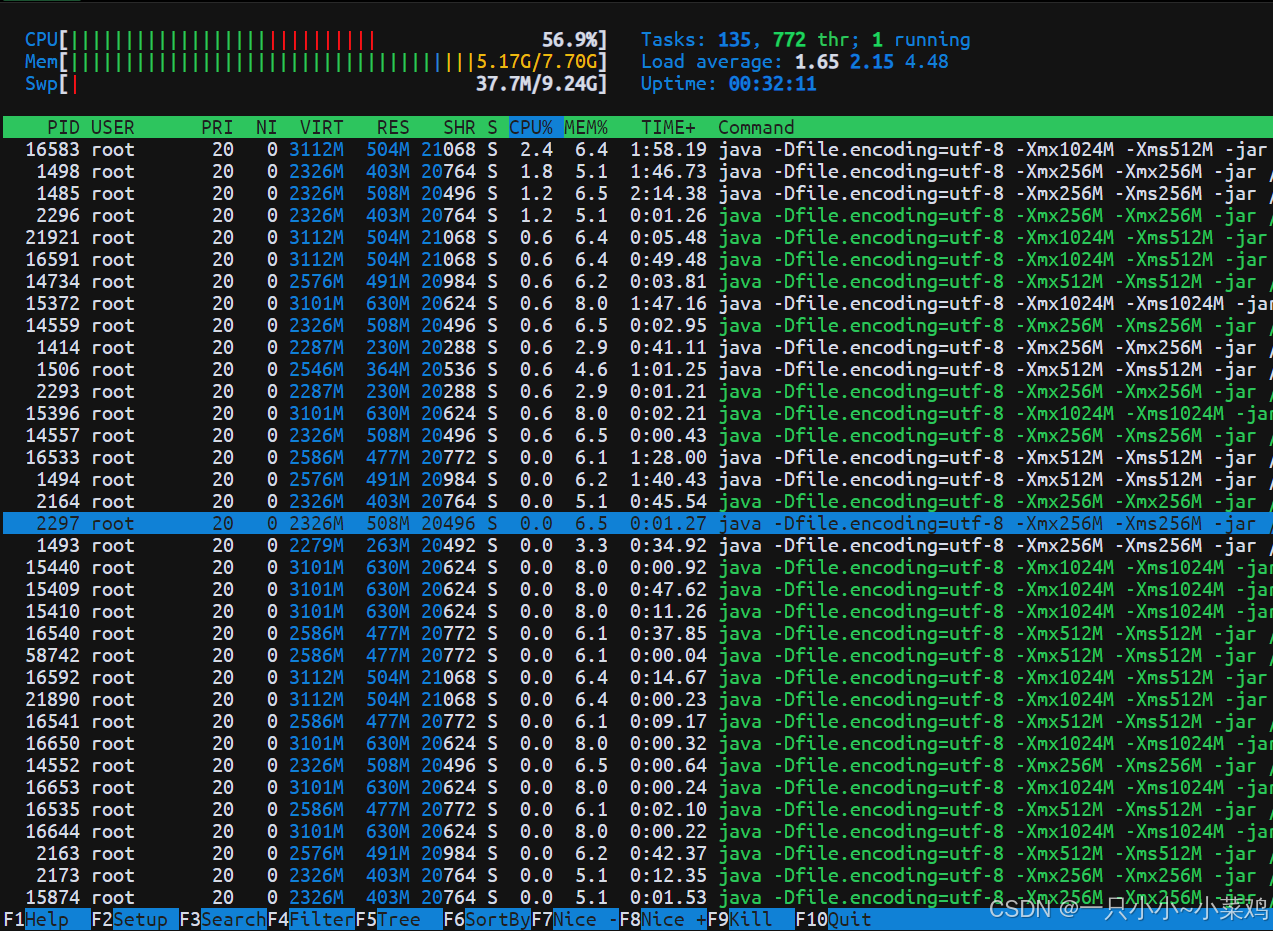This screenshot has width=1273, height=931.
Task: Select process row with PID 1498
Action: pyautogui.click(x=636, y=172)
